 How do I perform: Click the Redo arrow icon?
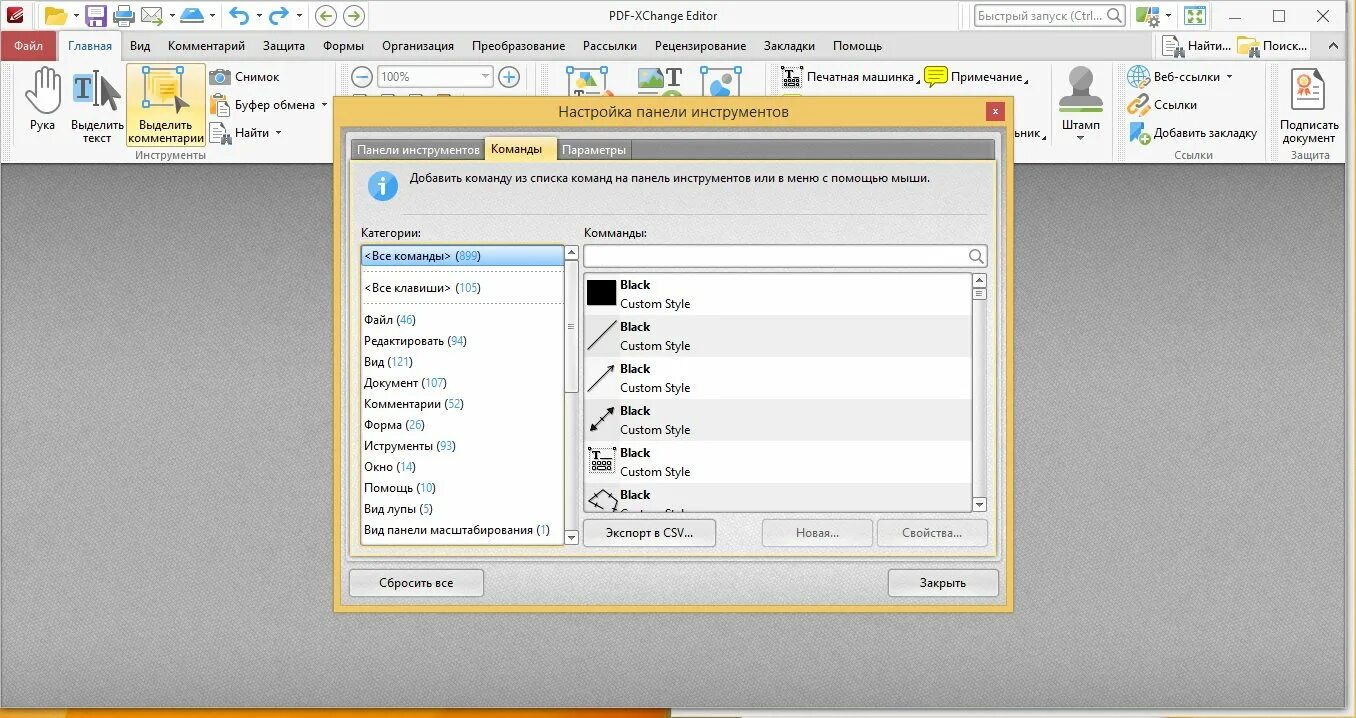(279, 16)
